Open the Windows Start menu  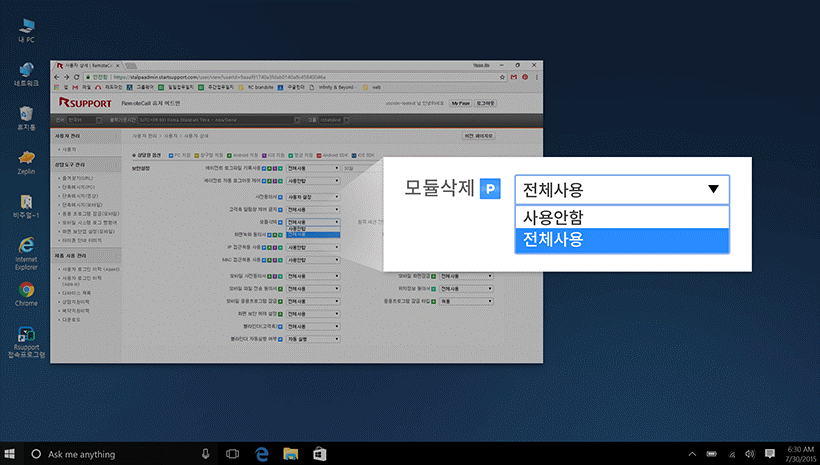[9, 453]
